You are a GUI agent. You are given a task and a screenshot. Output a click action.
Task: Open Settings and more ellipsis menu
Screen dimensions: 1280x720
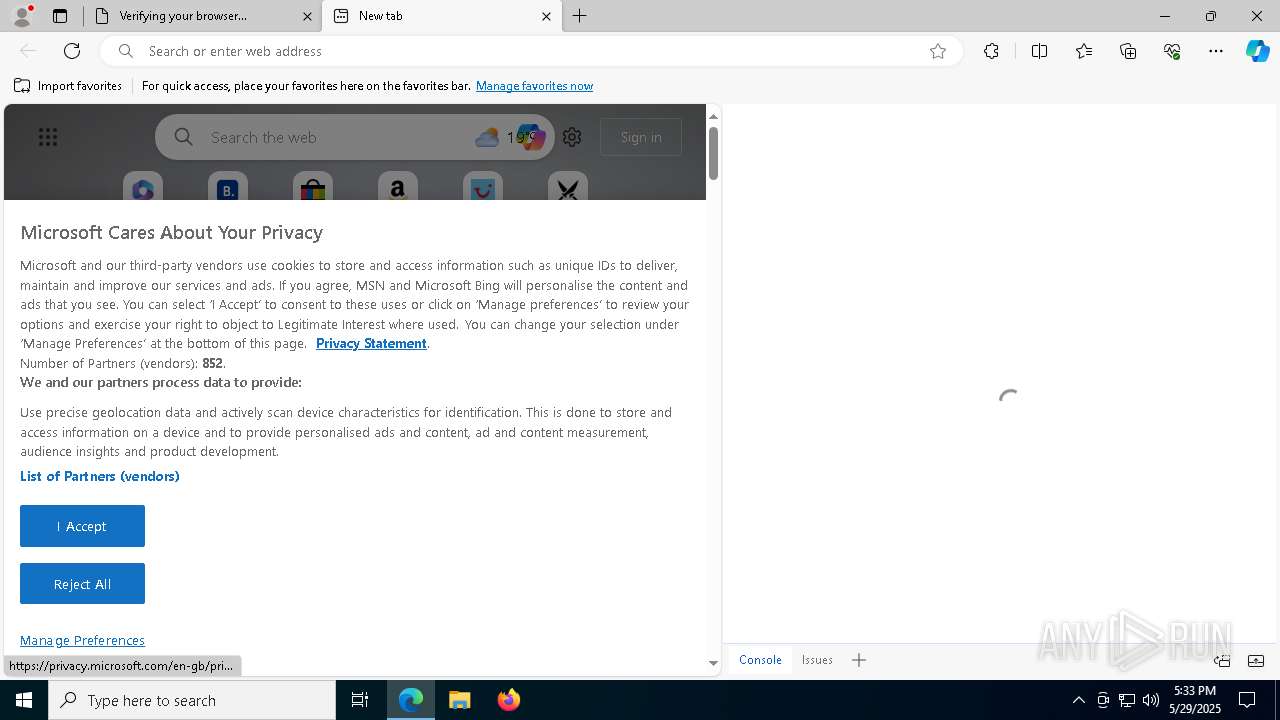click(1216, 51)
